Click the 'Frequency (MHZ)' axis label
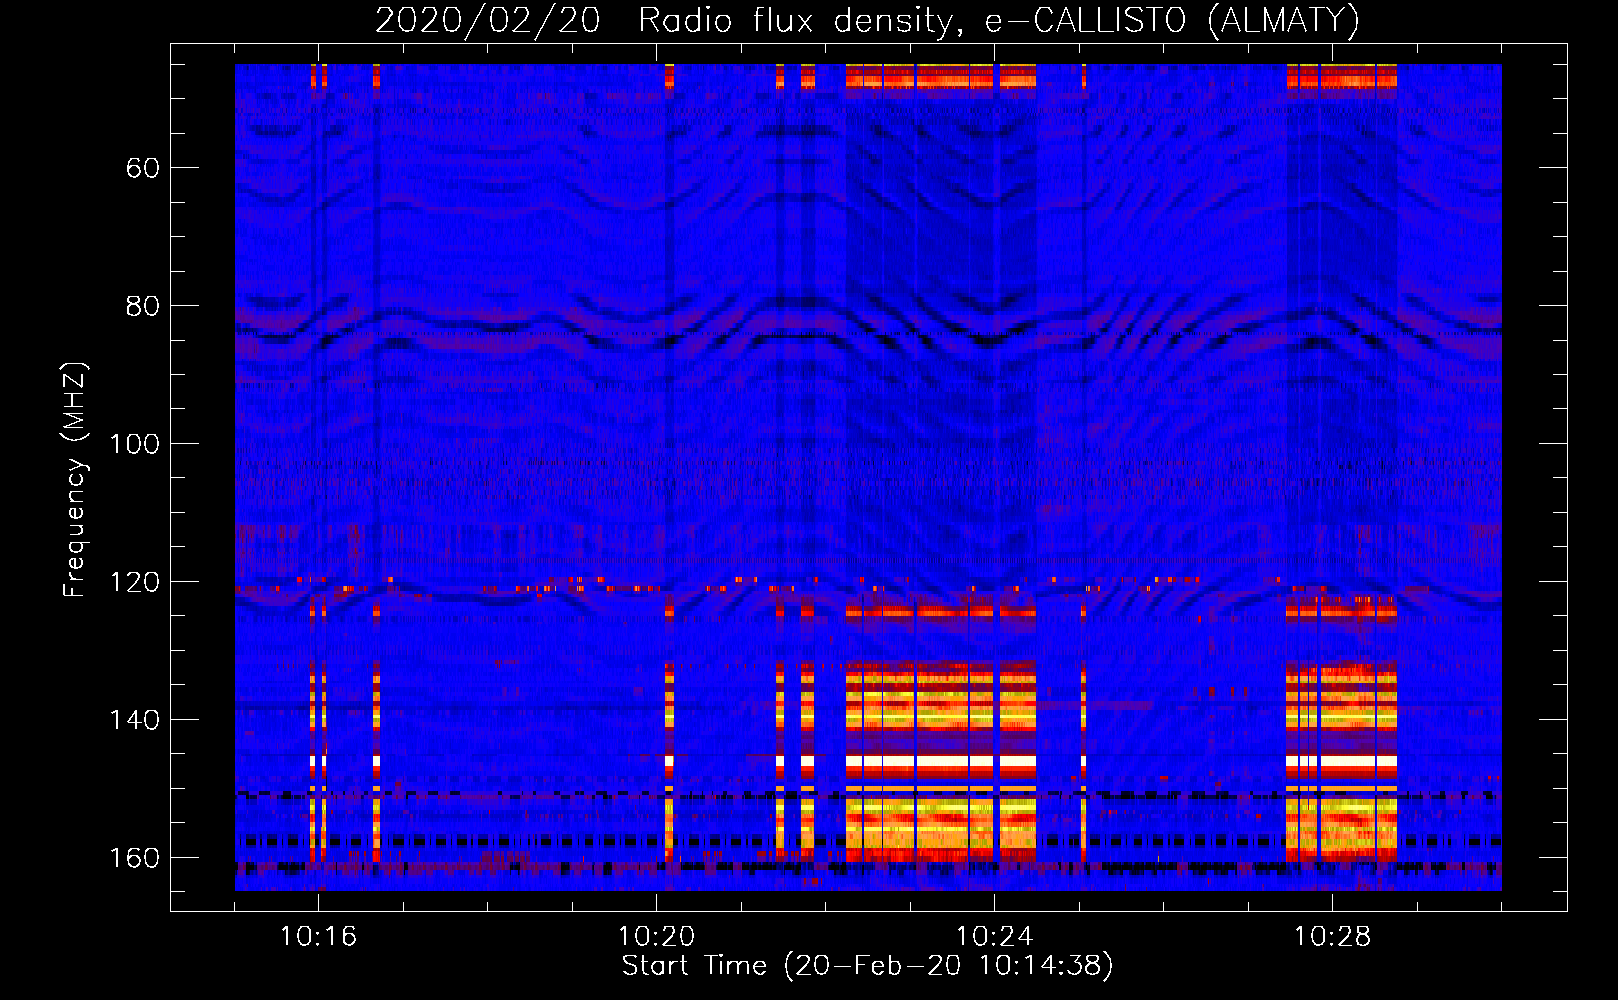Viewport: 1618px width, 1000px height. coord(75,479)
